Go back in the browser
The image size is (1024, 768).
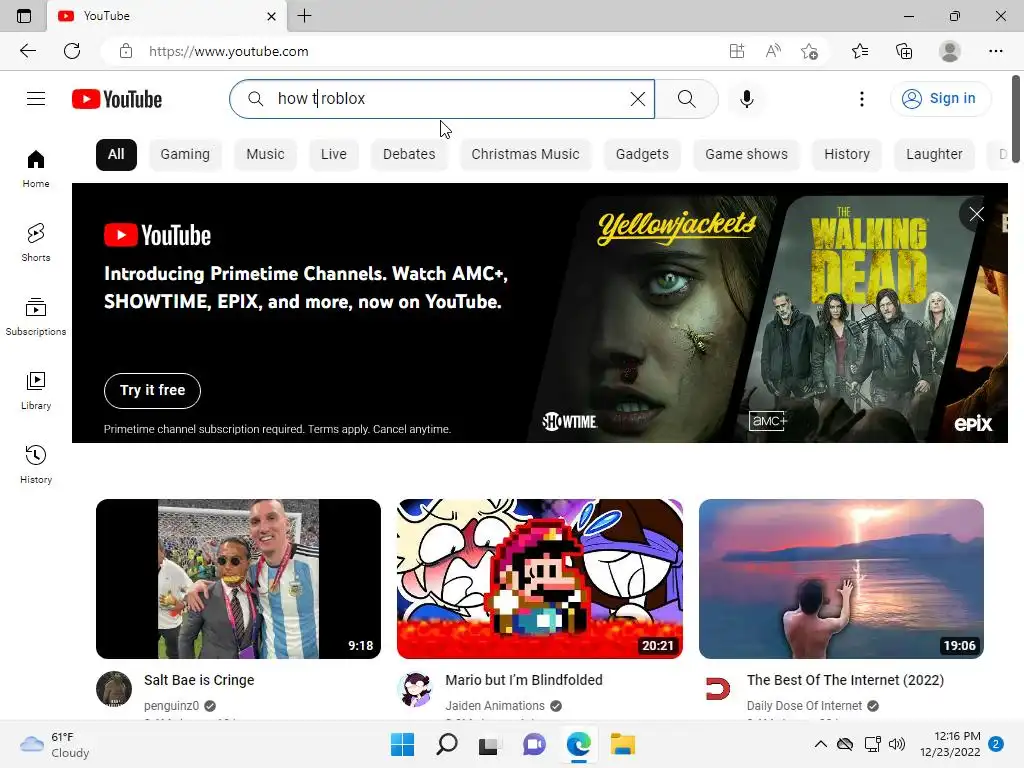click(27, 51)
